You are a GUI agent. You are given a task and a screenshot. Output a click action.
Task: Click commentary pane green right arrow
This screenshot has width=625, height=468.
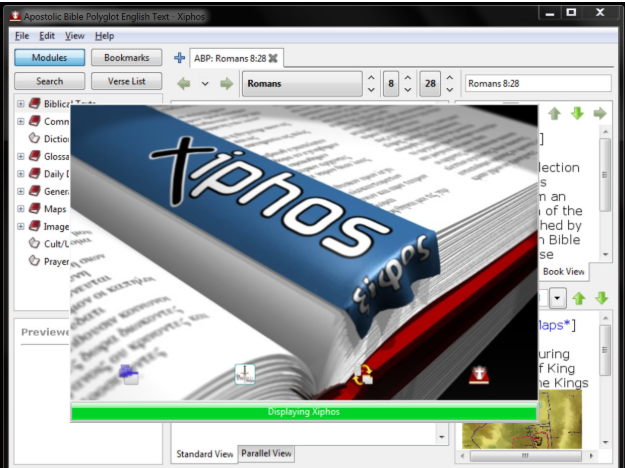pyautogui.click(x=600, y=114)
